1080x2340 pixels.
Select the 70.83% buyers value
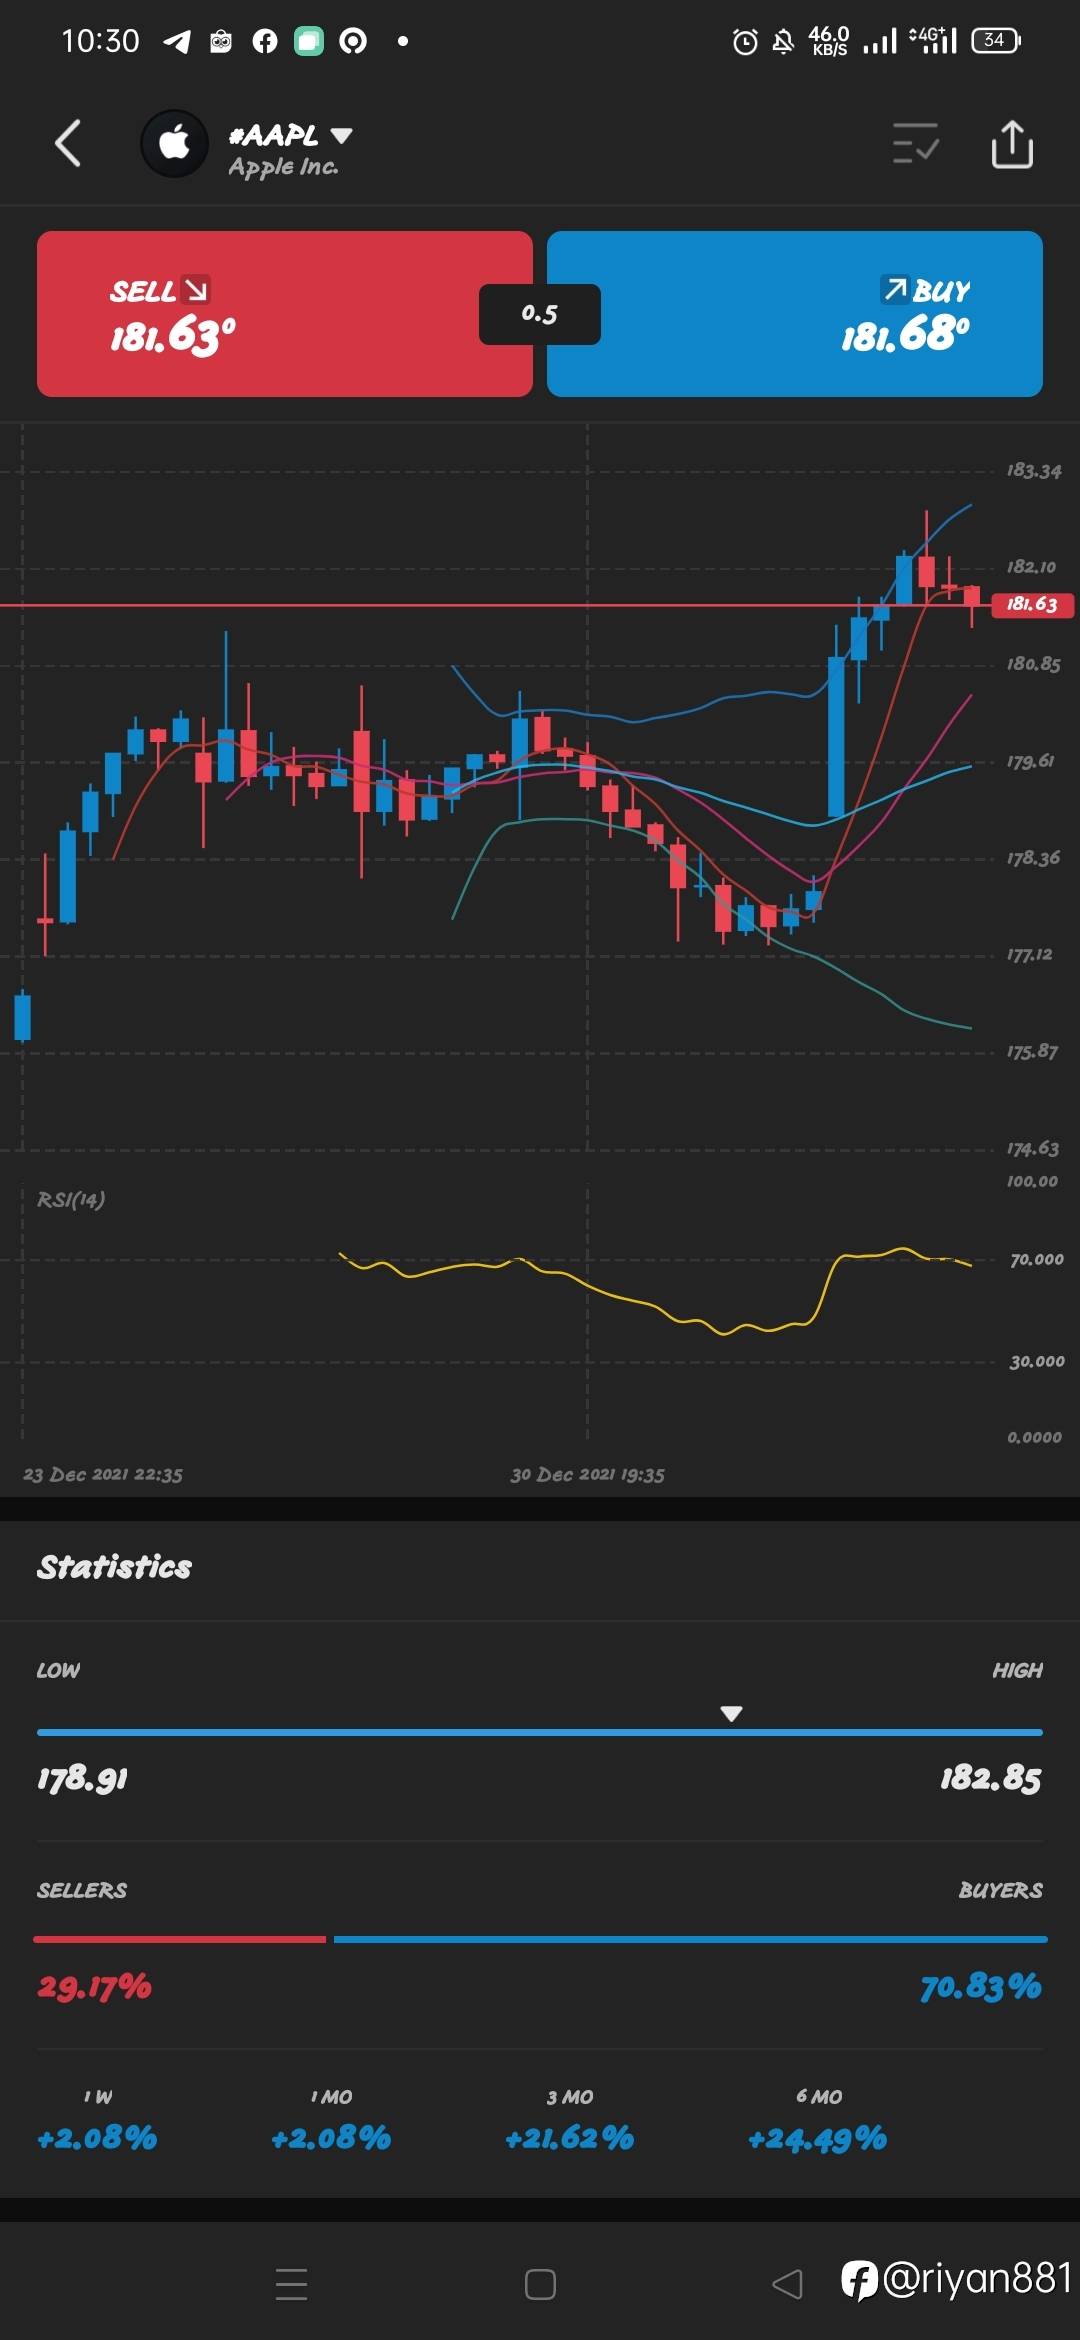click(981, 1986)
